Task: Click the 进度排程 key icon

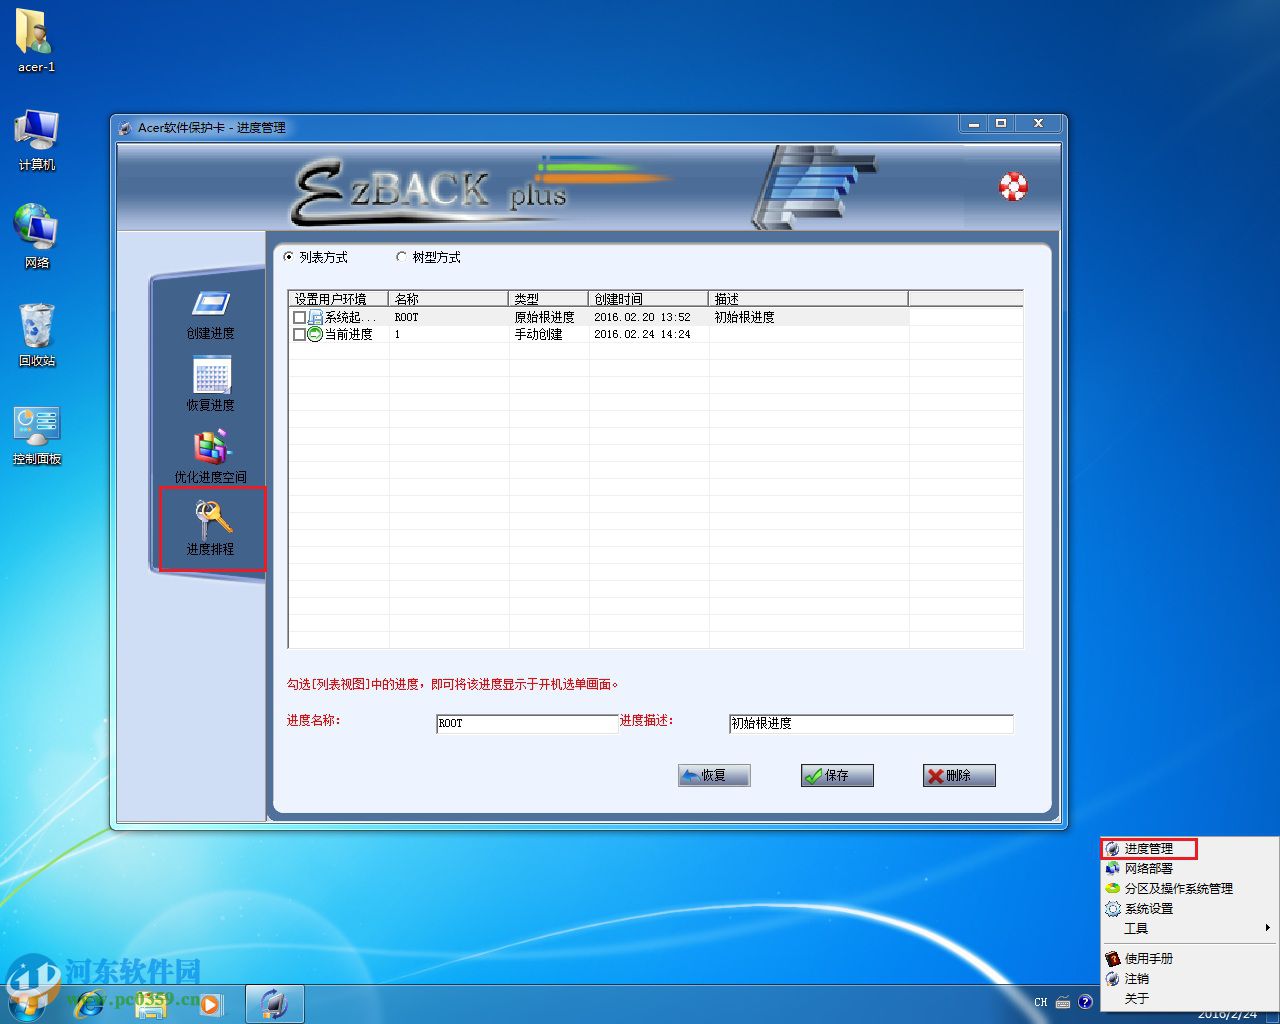Action: coord(212,520)
